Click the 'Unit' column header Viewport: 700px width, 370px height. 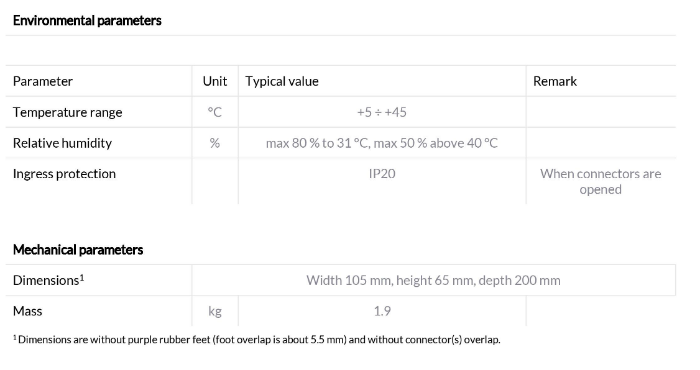[x=215, y=81]
